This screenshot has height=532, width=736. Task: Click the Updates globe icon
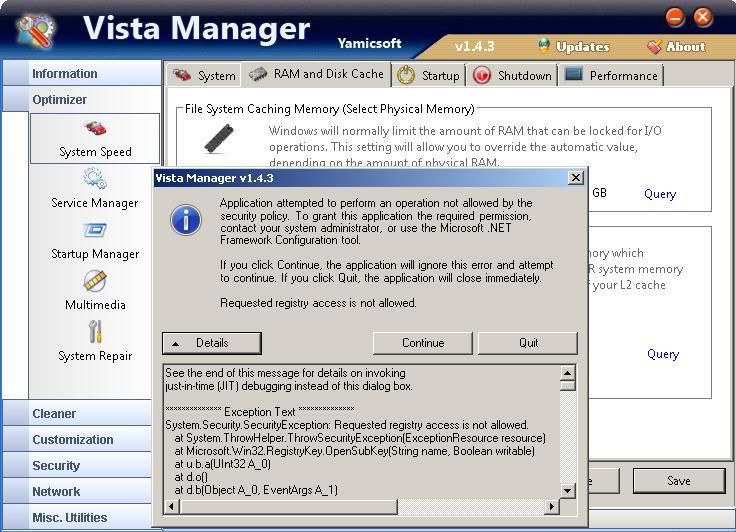coord(544,46)
